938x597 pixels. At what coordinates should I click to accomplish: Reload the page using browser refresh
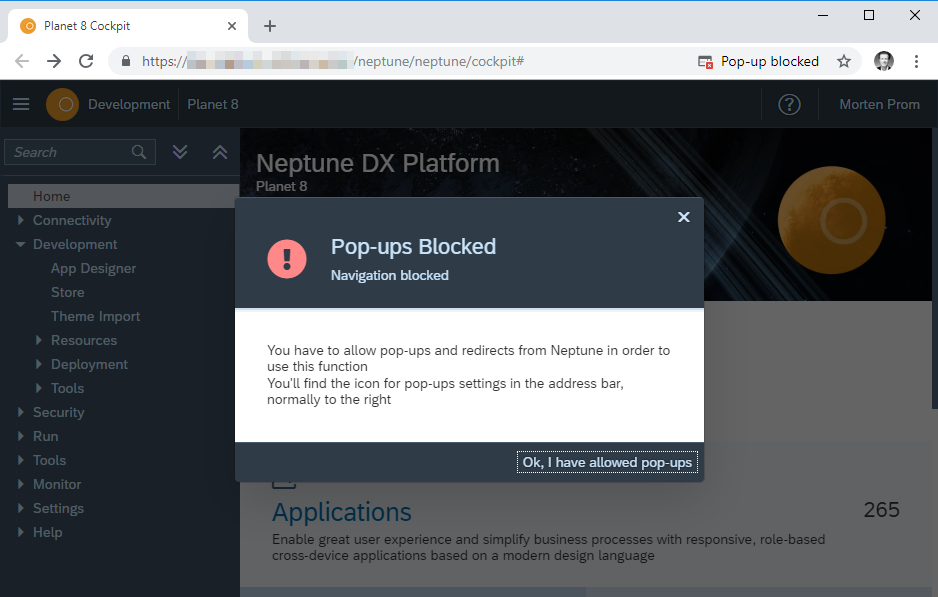pyautogui.click(x=86, y=62)
